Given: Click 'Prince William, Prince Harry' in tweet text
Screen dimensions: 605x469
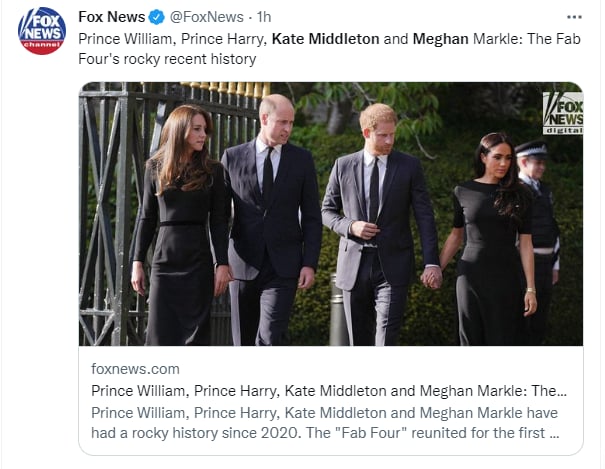Looking at the screenshot, I should (x=172, y=39).
